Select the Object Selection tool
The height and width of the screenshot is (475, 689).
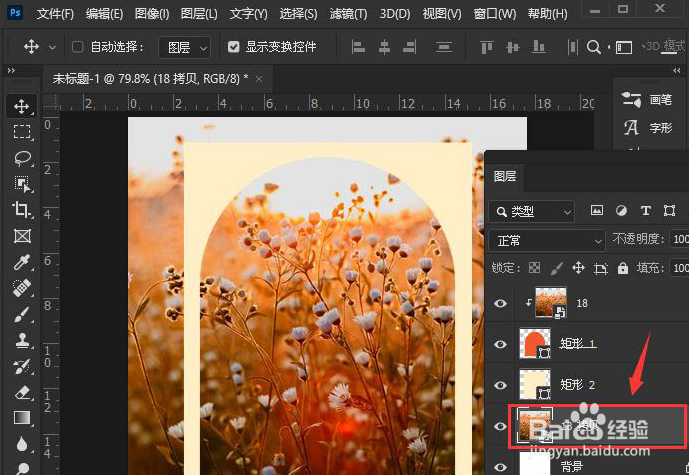click(x=22, y=184)
